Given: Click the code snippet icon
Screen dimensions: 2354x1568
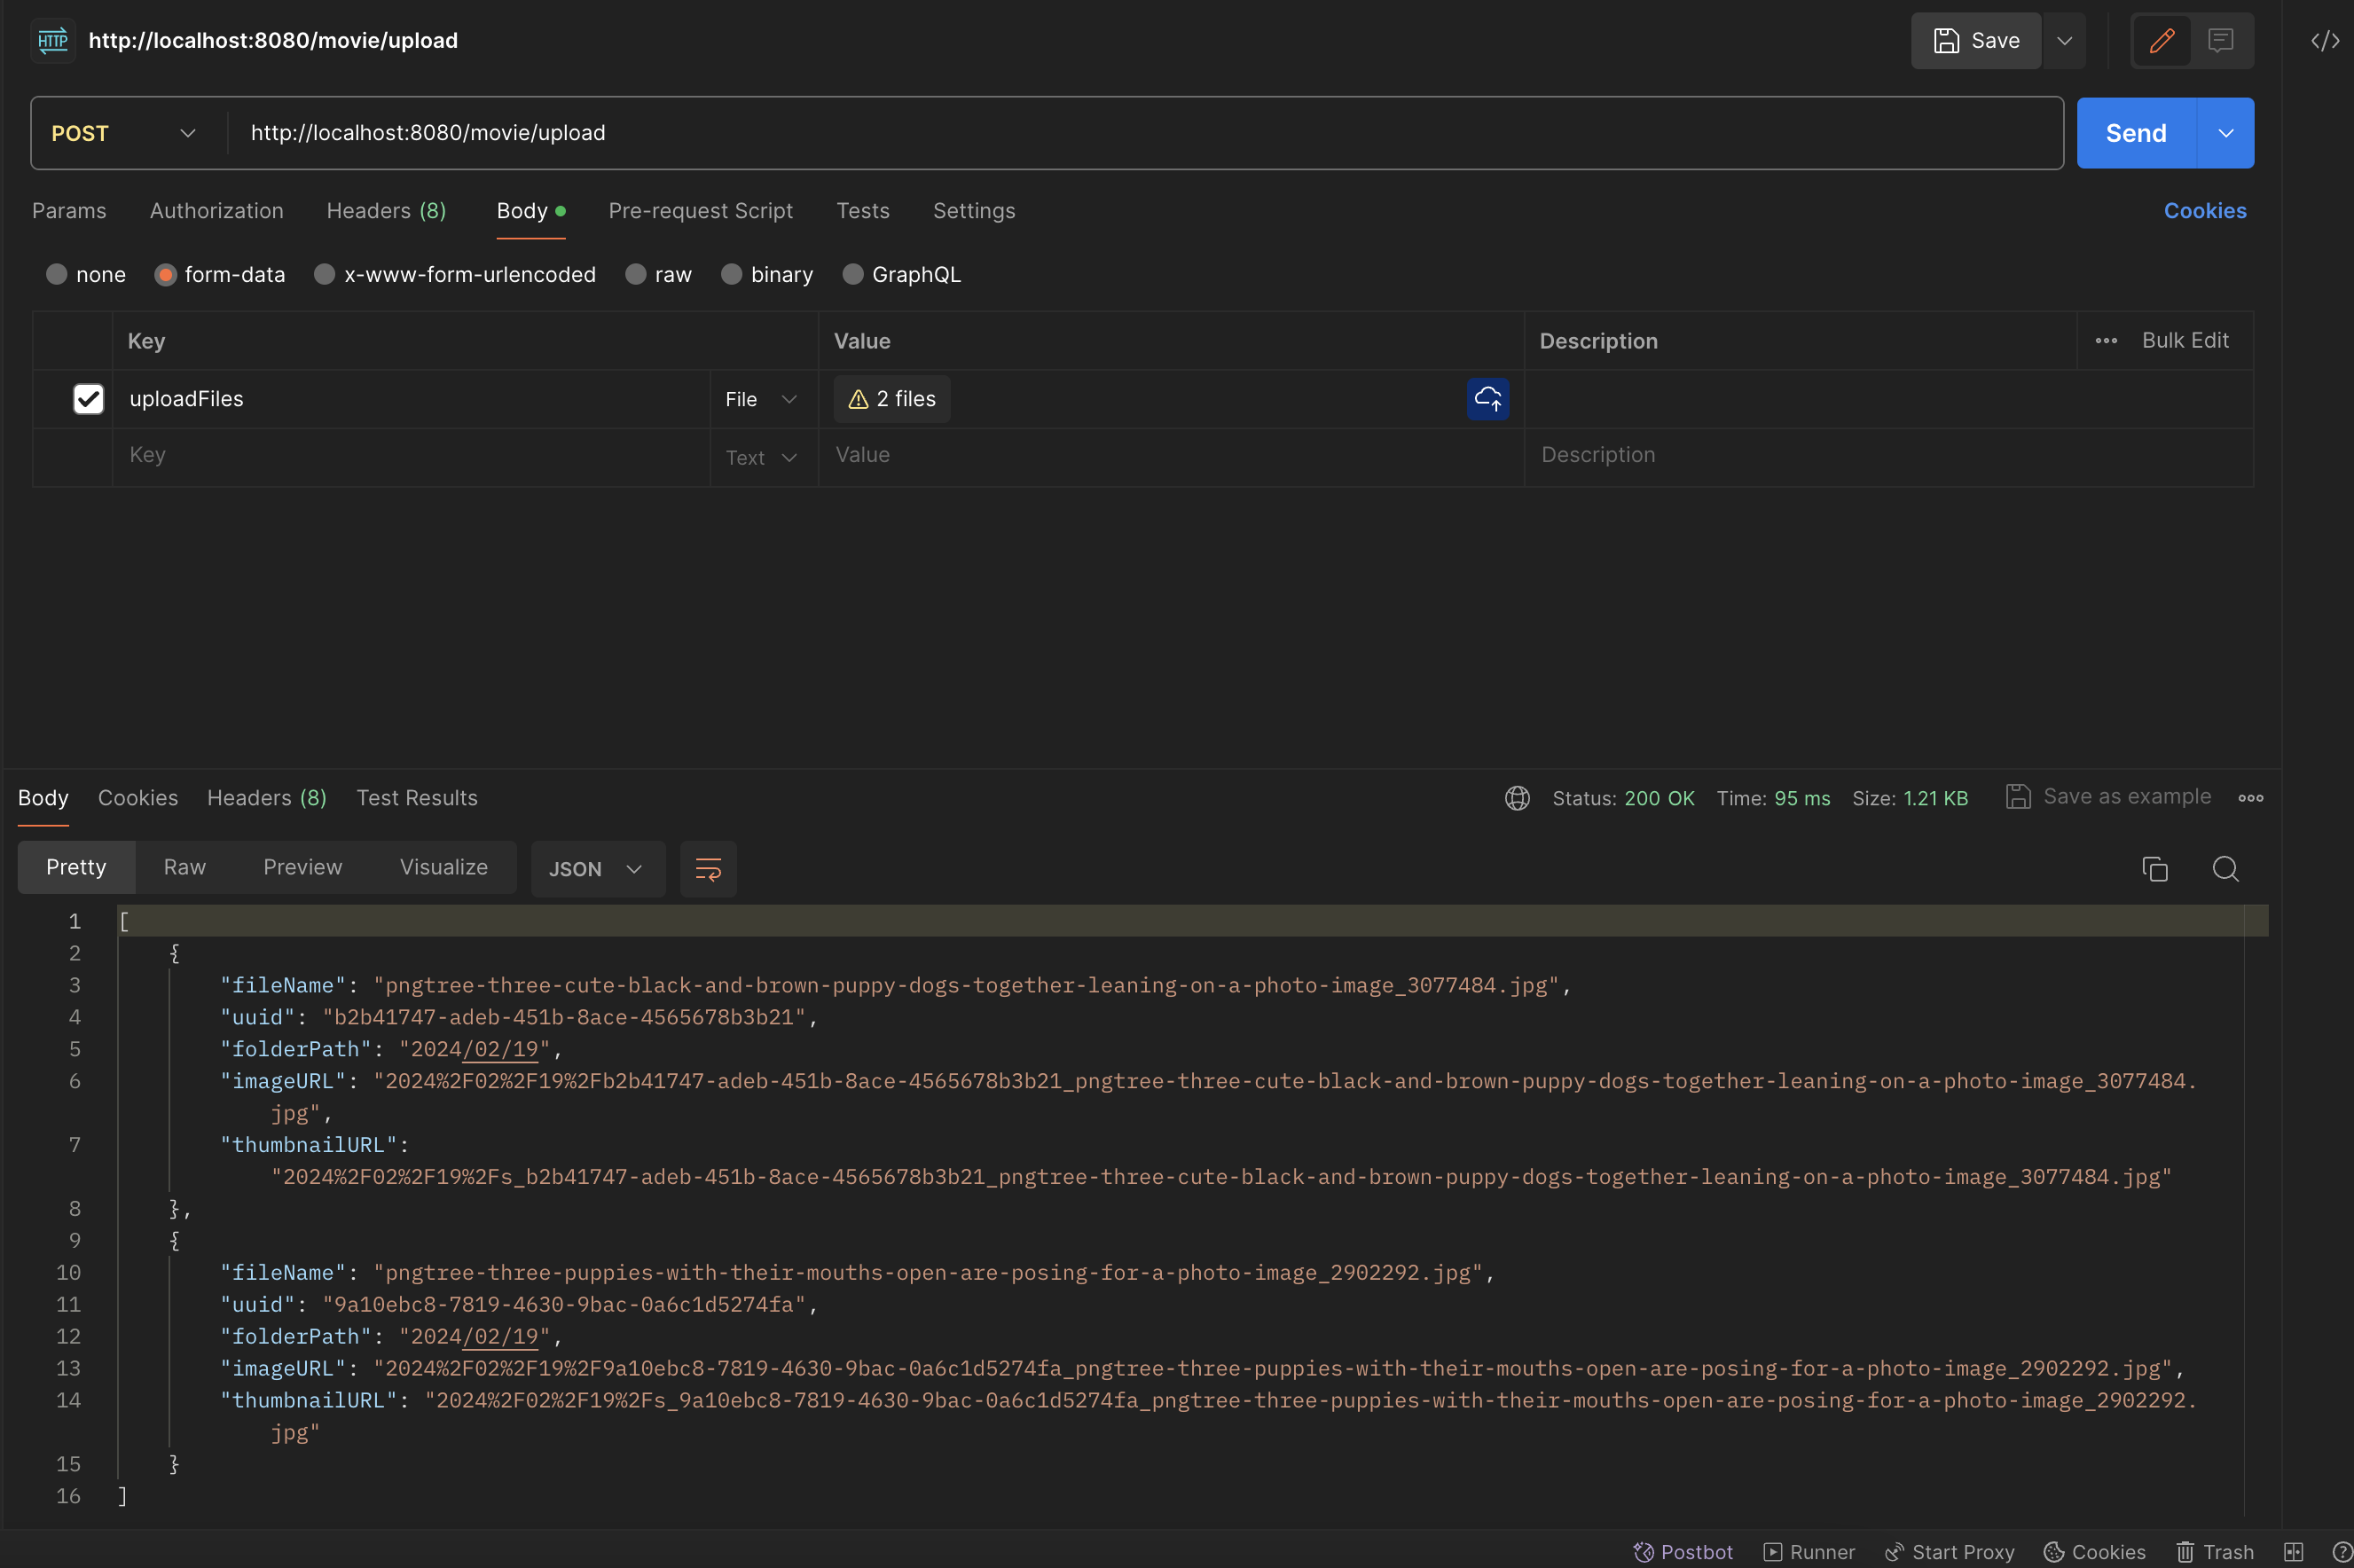Looking at the screenshot, I should pyautogui.click(x=2324, y=41).
